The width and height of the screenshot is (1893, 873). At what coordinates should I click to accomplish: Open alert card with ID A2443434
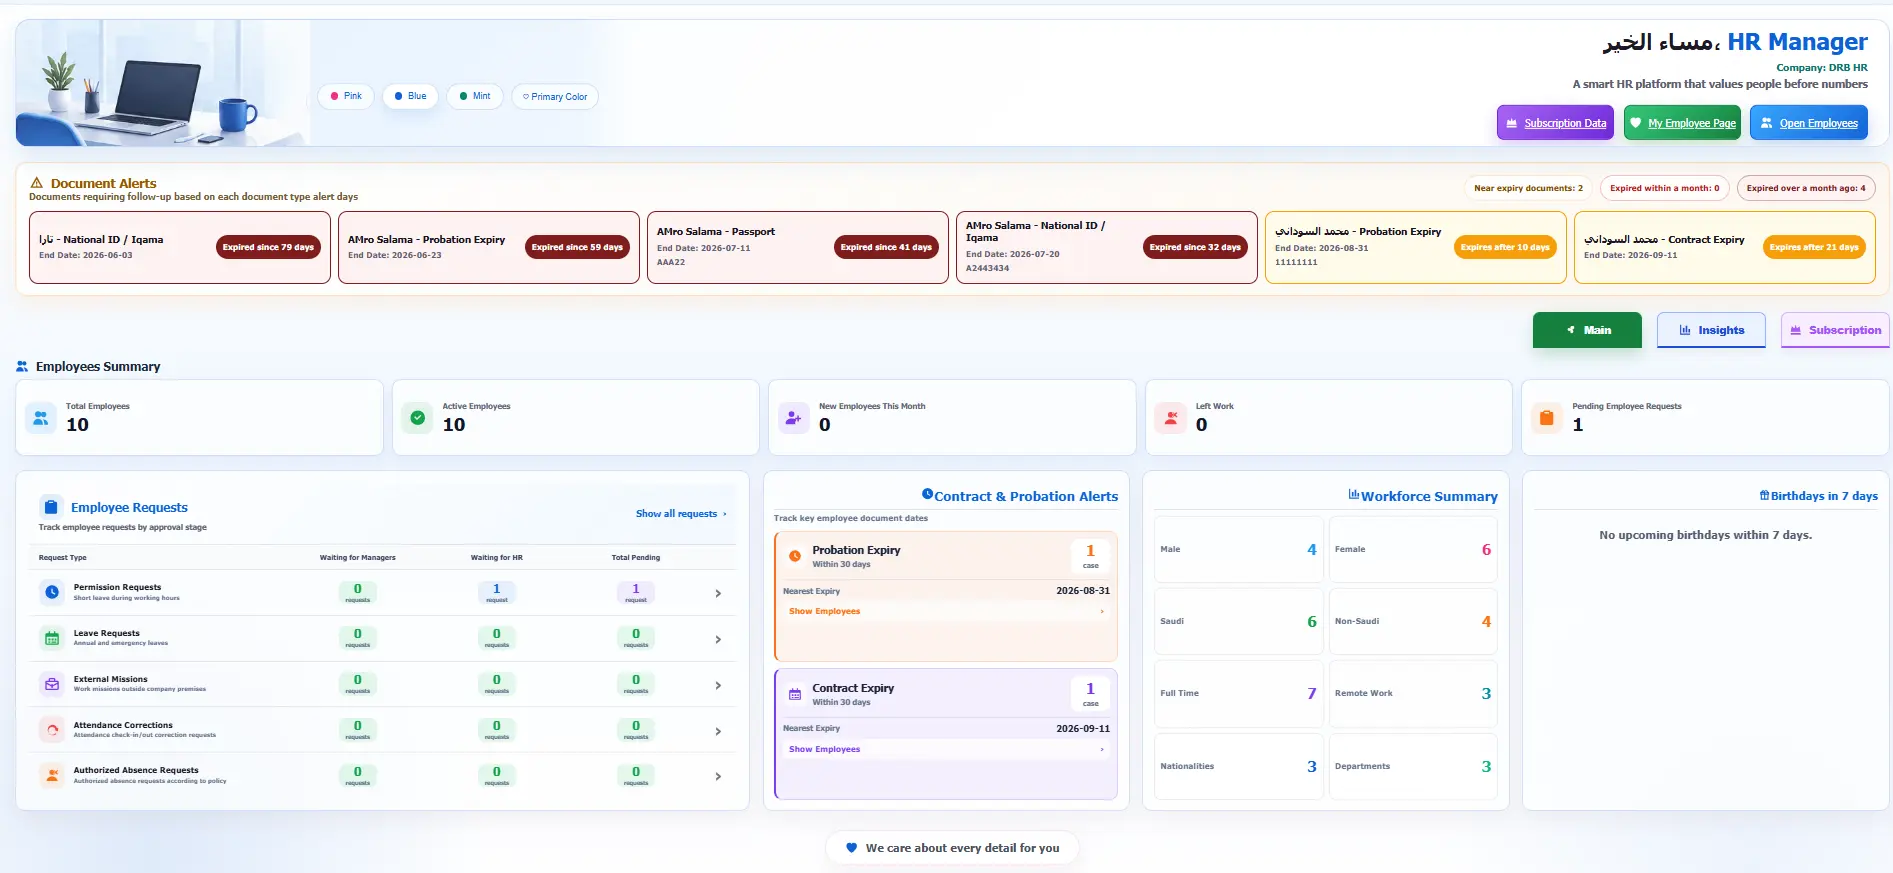coord(1107,247)
